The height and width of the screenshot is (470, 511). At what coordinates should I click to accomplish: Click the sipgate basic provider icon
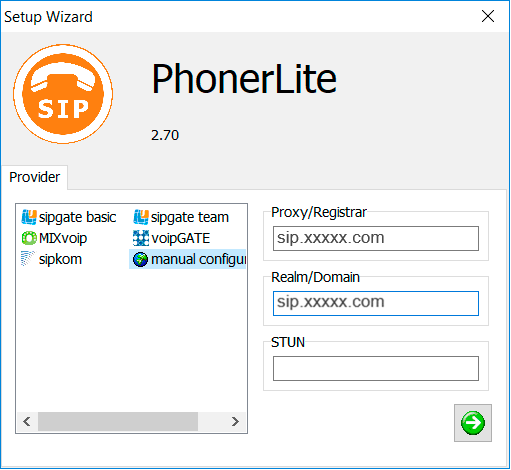(29, 217)
